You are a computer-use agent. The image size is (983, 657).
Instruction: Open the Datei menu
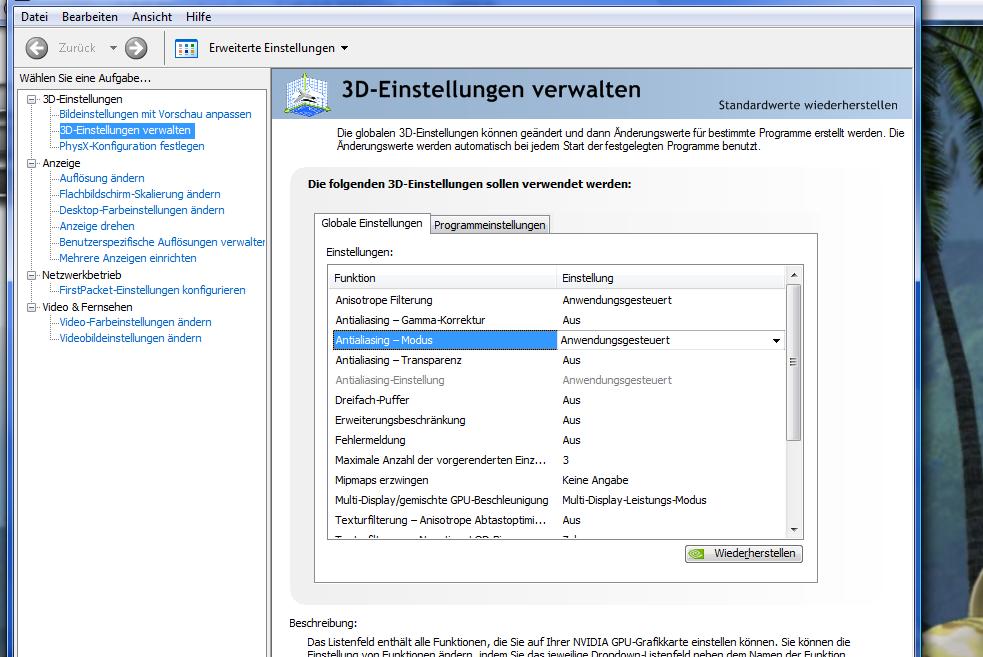34,17
